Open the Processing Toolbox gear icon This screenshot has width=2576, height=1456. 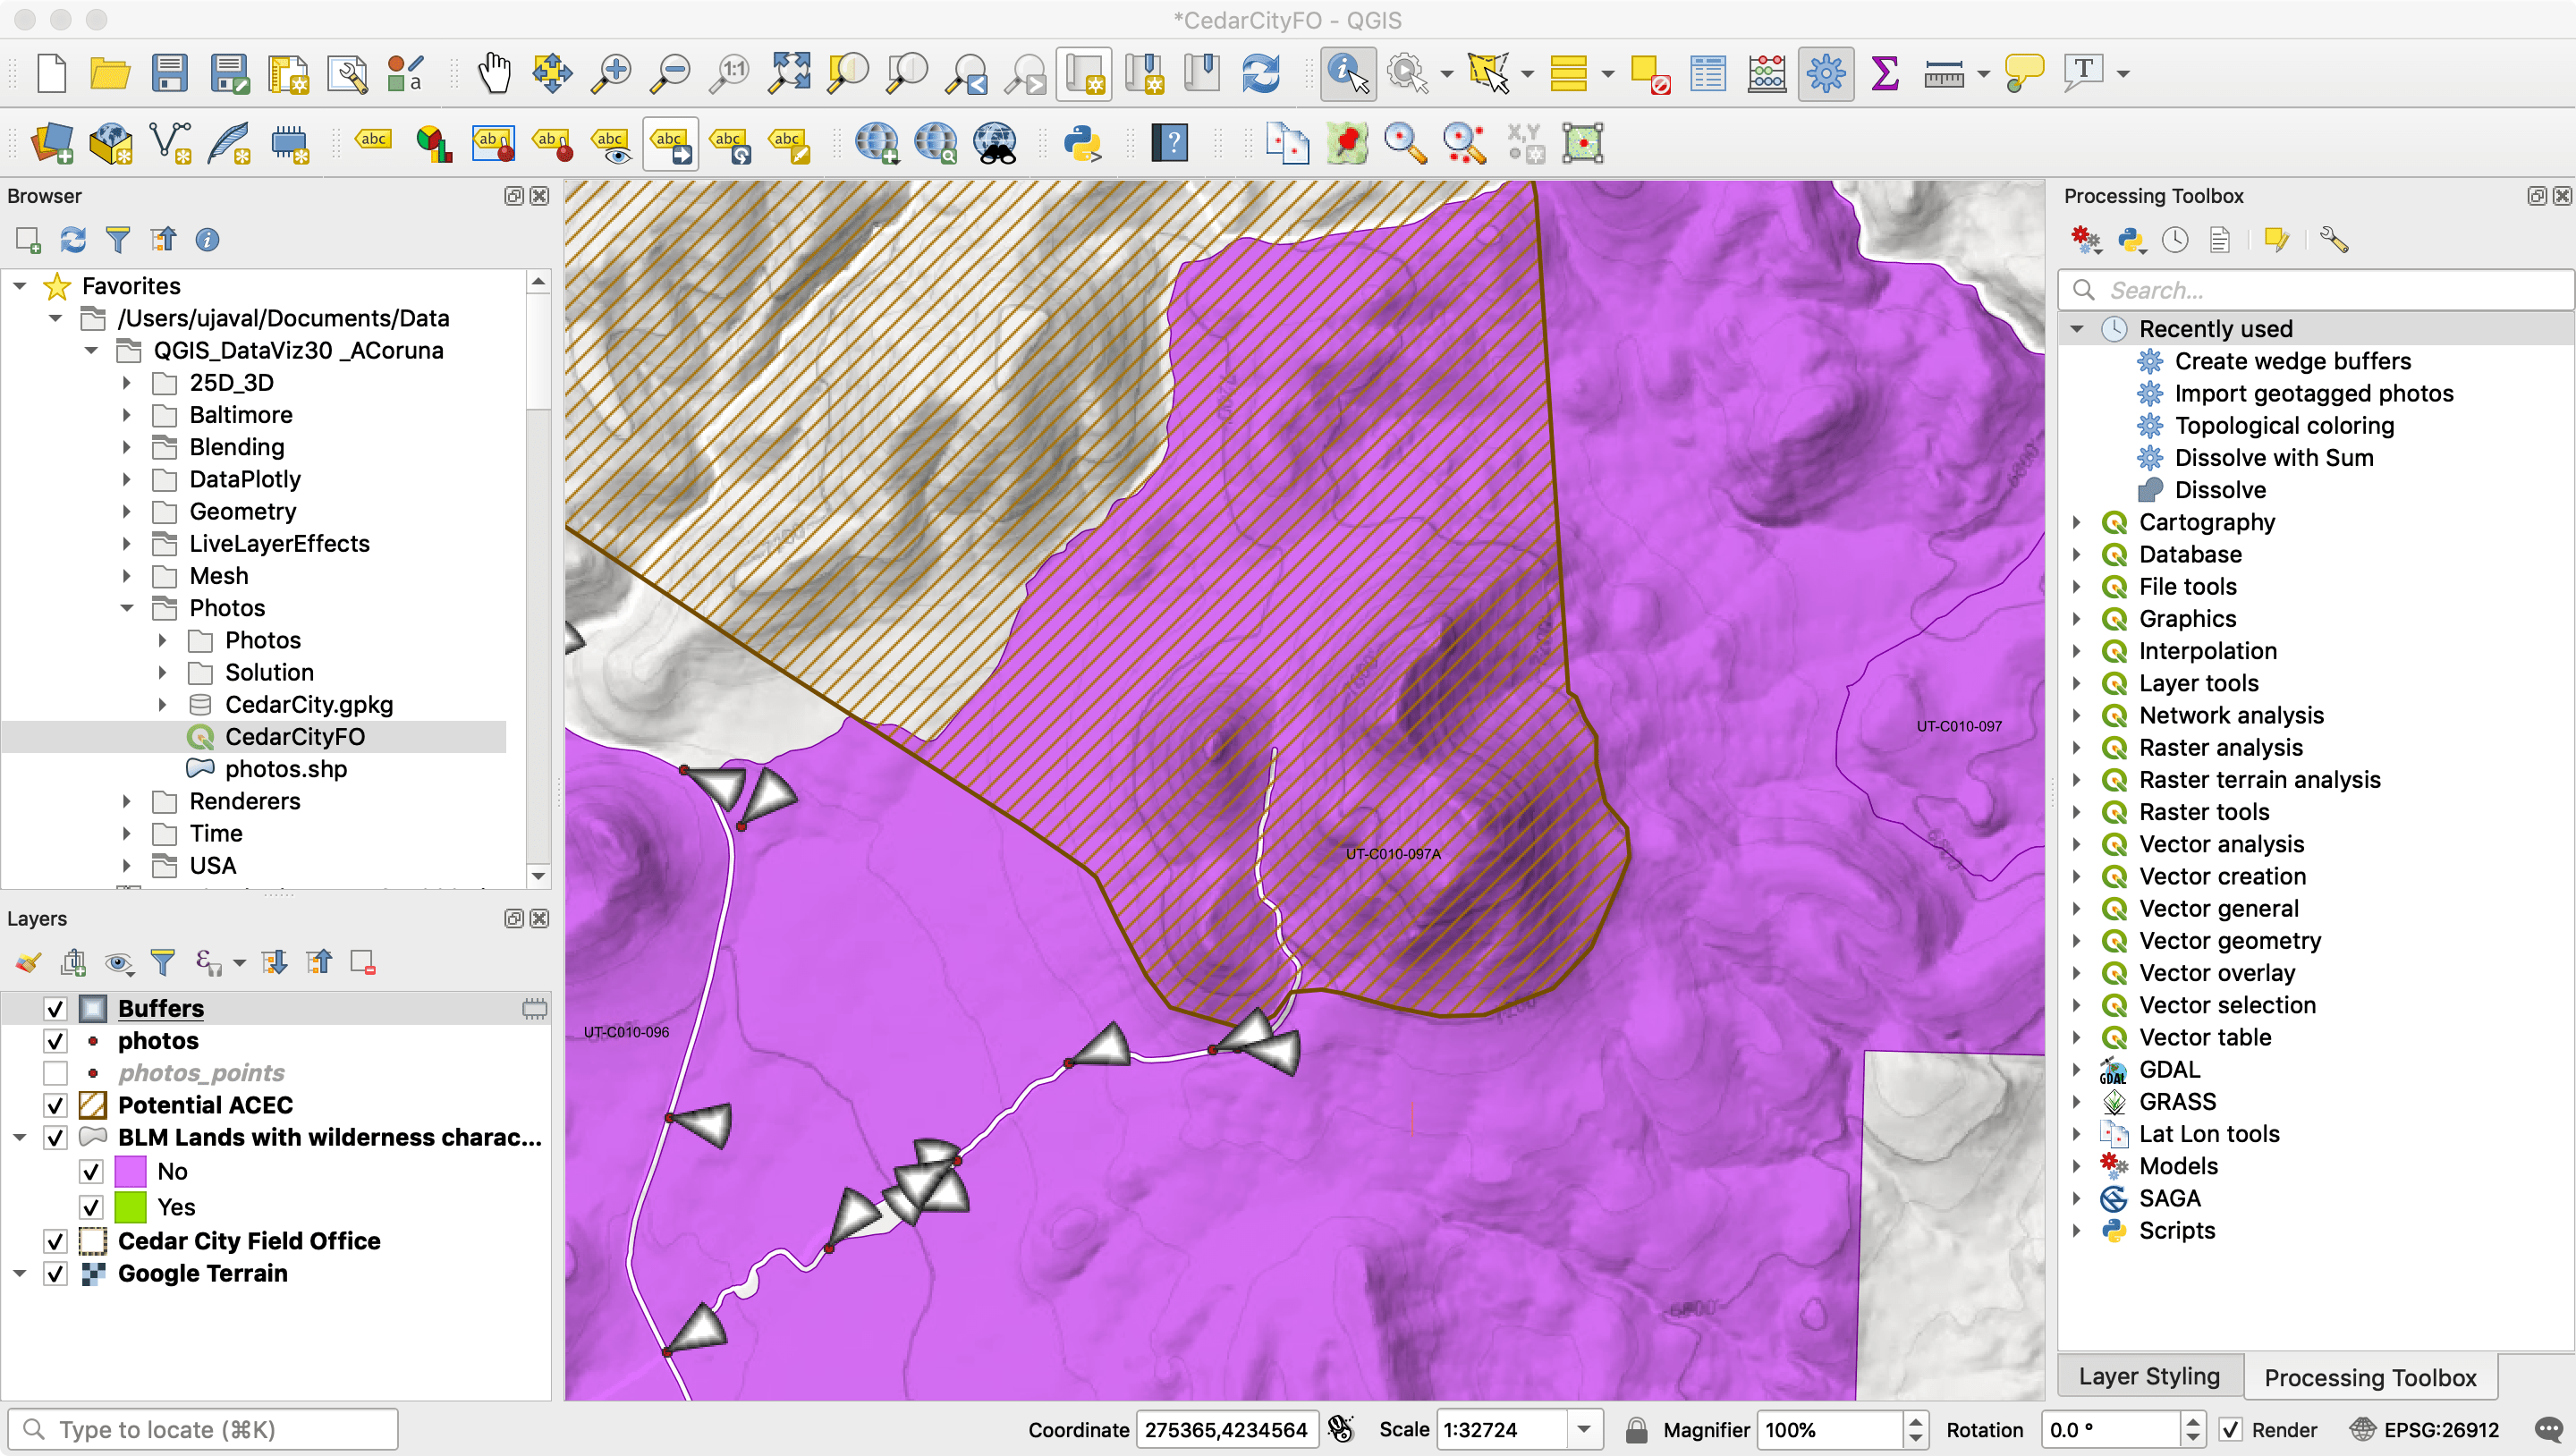coord(1825,73)
